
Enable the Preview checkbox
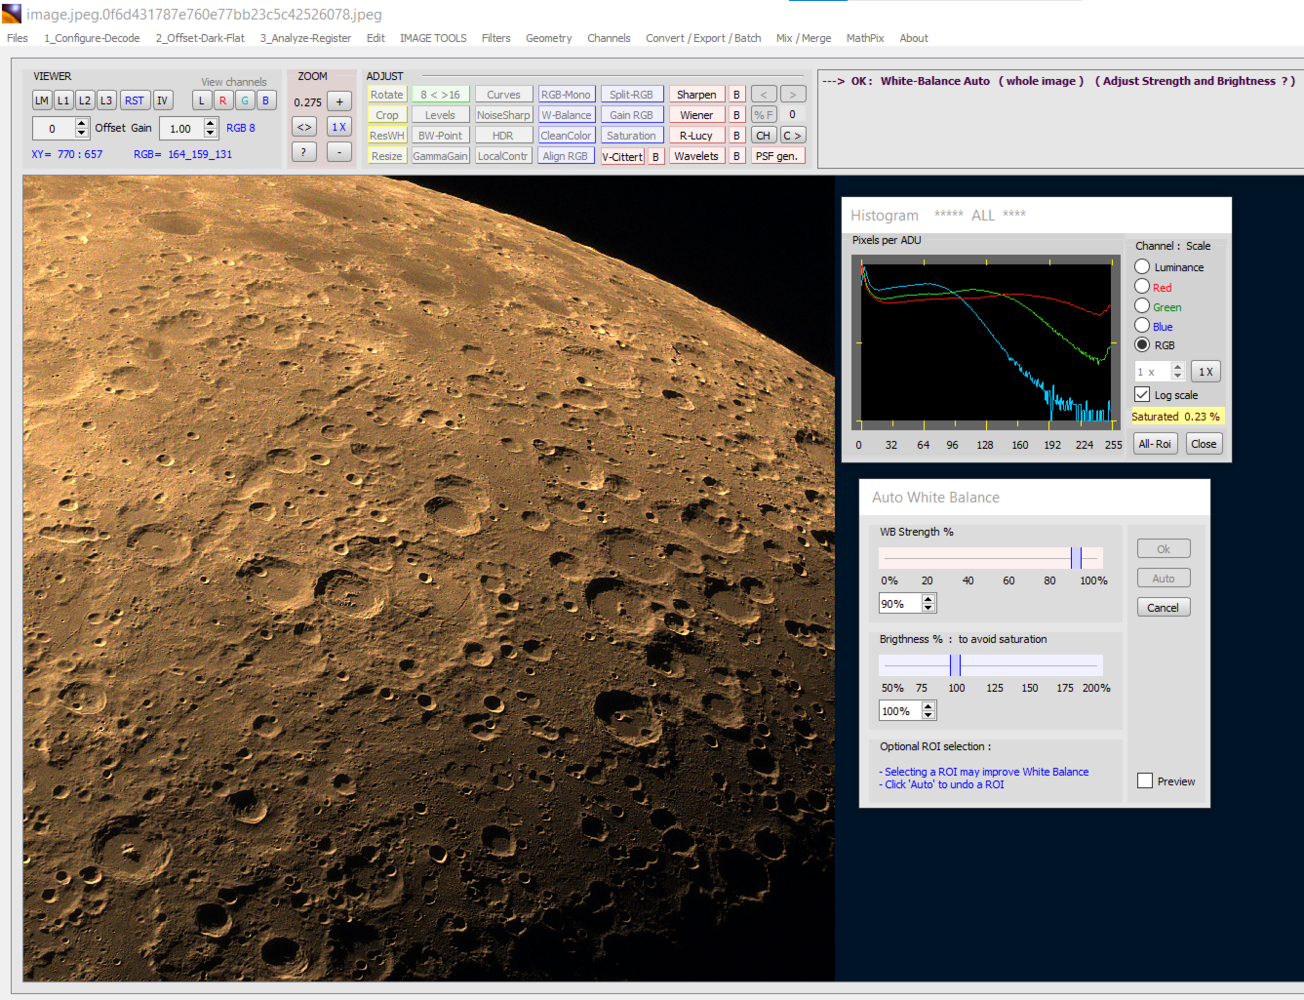point(1145,781)
